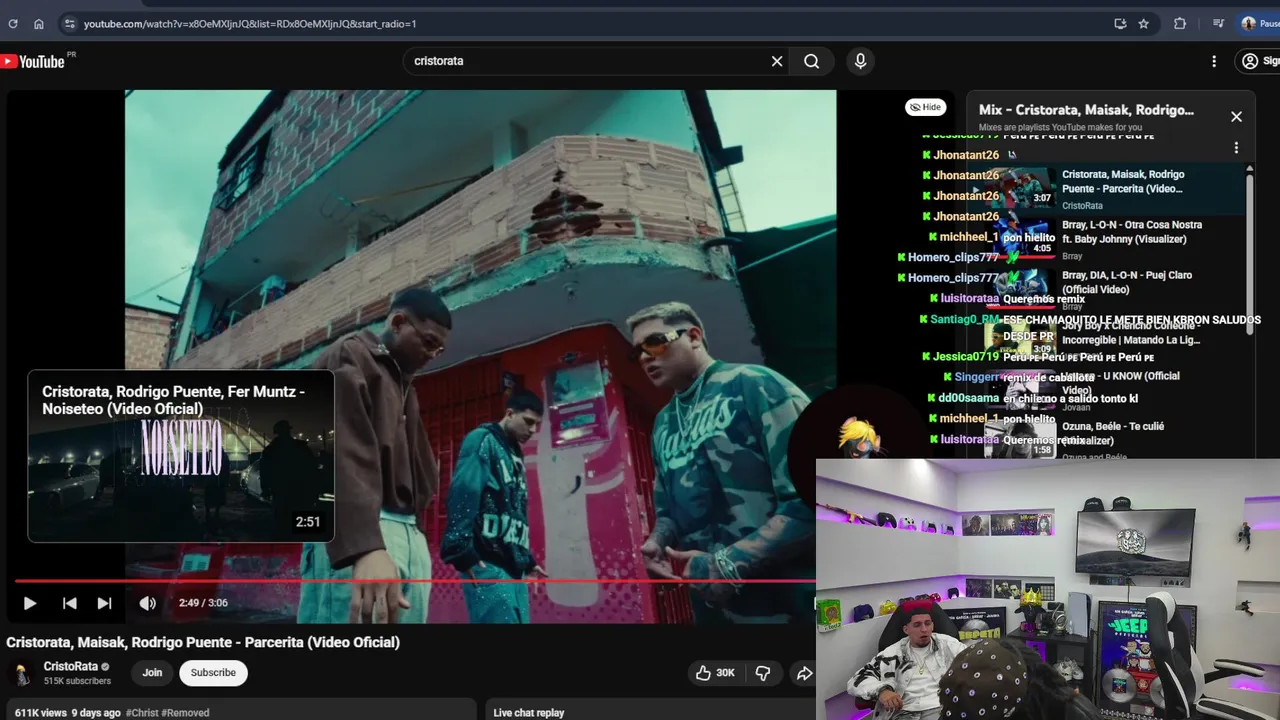1280x720 pixels.
Task: Bookmark this page with star icon
Action: [x=1144, y=23]
